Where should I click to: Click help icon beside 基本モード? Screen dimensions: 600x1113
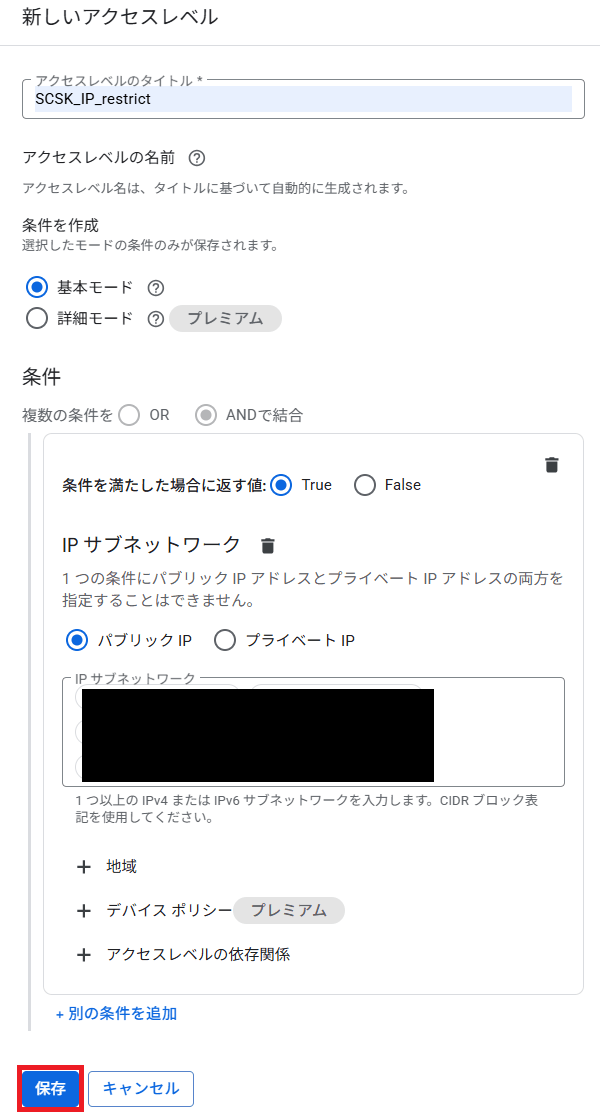pos(155,288)
